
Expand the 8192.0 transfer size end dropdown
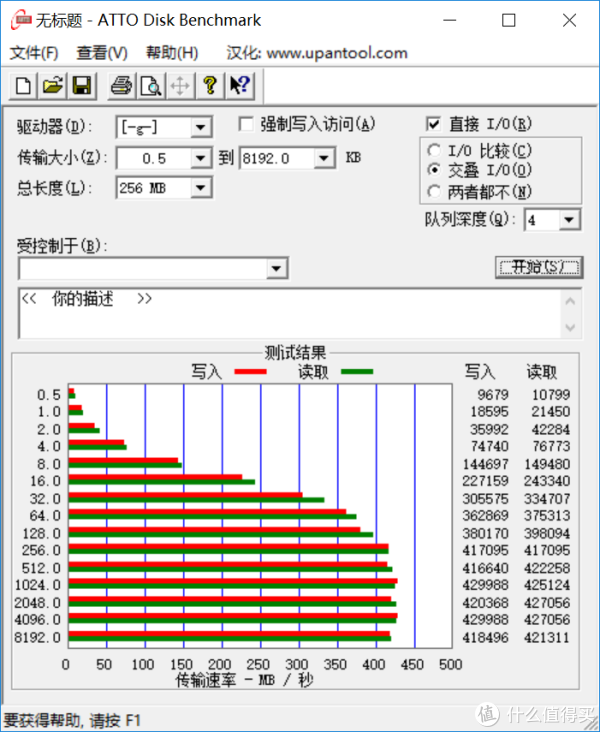point(324,158)
